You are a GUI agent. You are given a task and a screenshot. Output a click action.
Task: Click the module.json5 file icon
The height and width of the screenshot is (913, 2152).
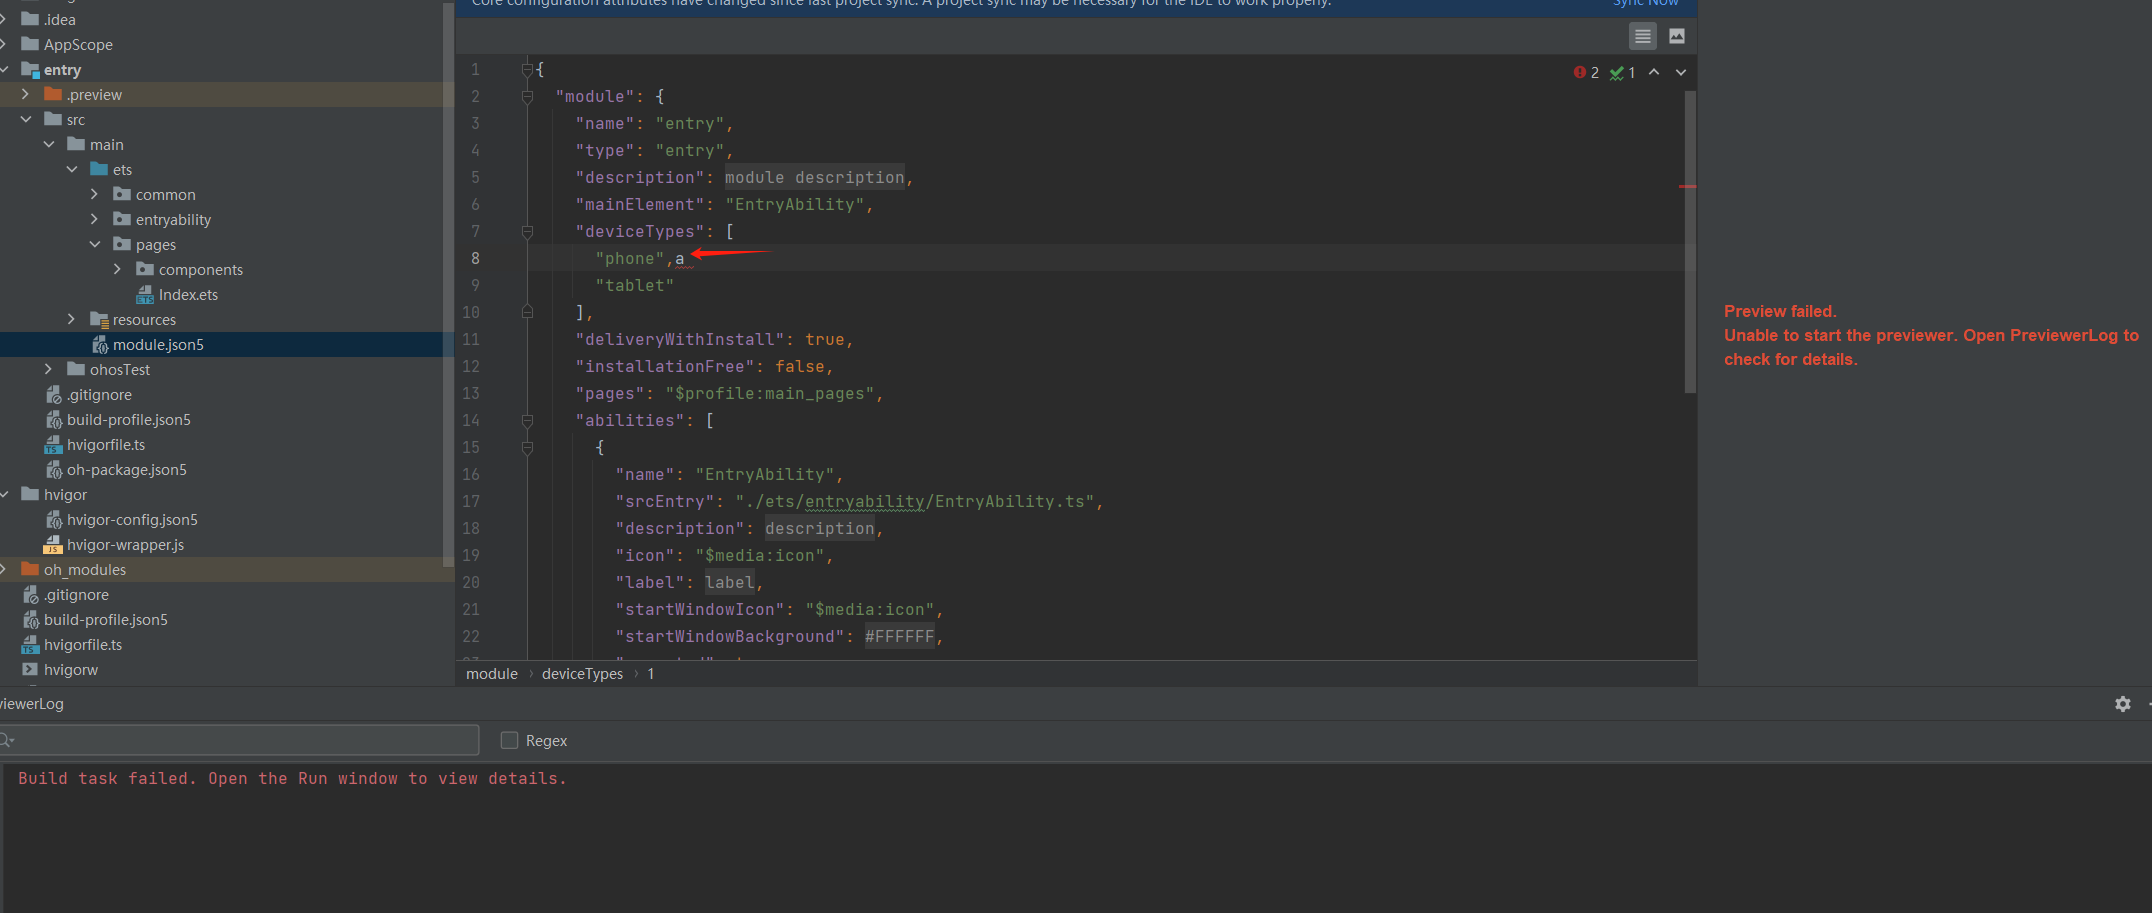point(100,345)
